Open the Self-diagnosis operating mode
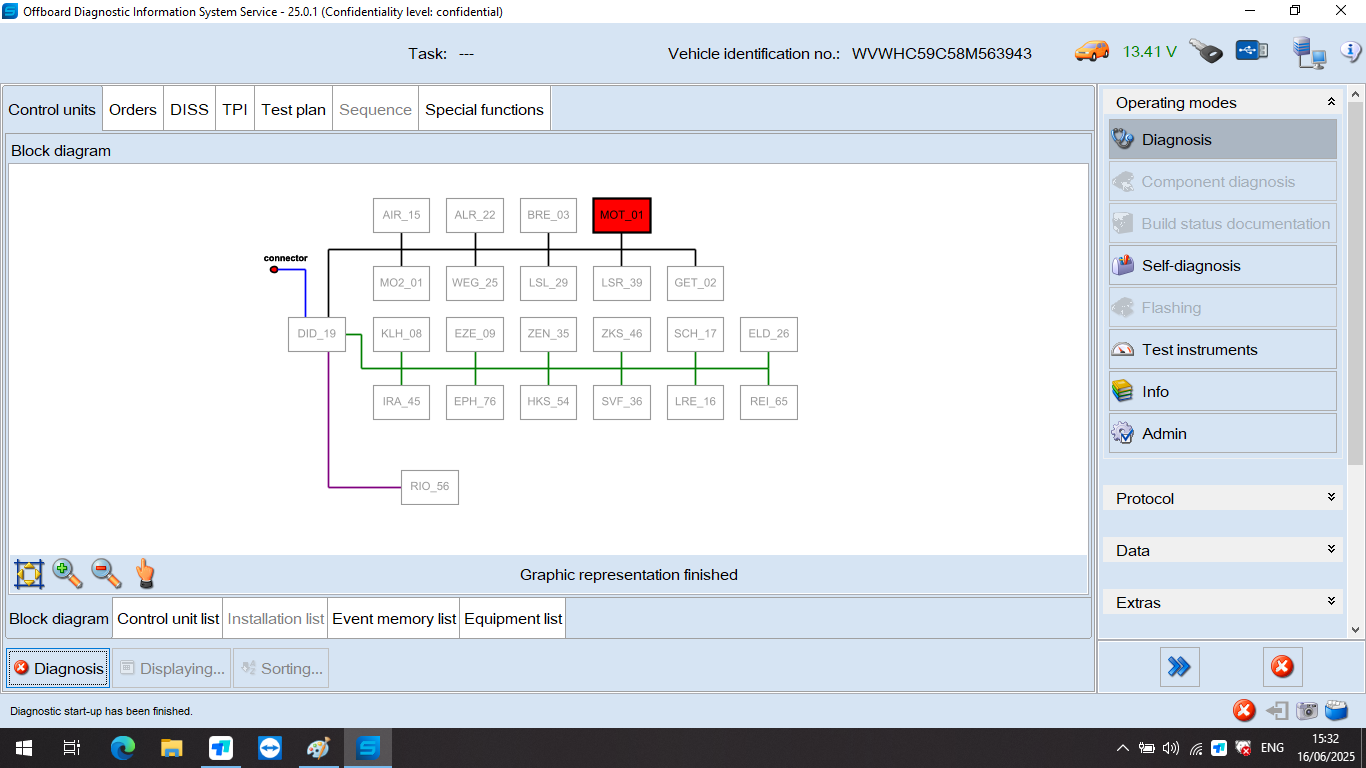This screenshot has width=1366, height=768. tap(1190, 265)
